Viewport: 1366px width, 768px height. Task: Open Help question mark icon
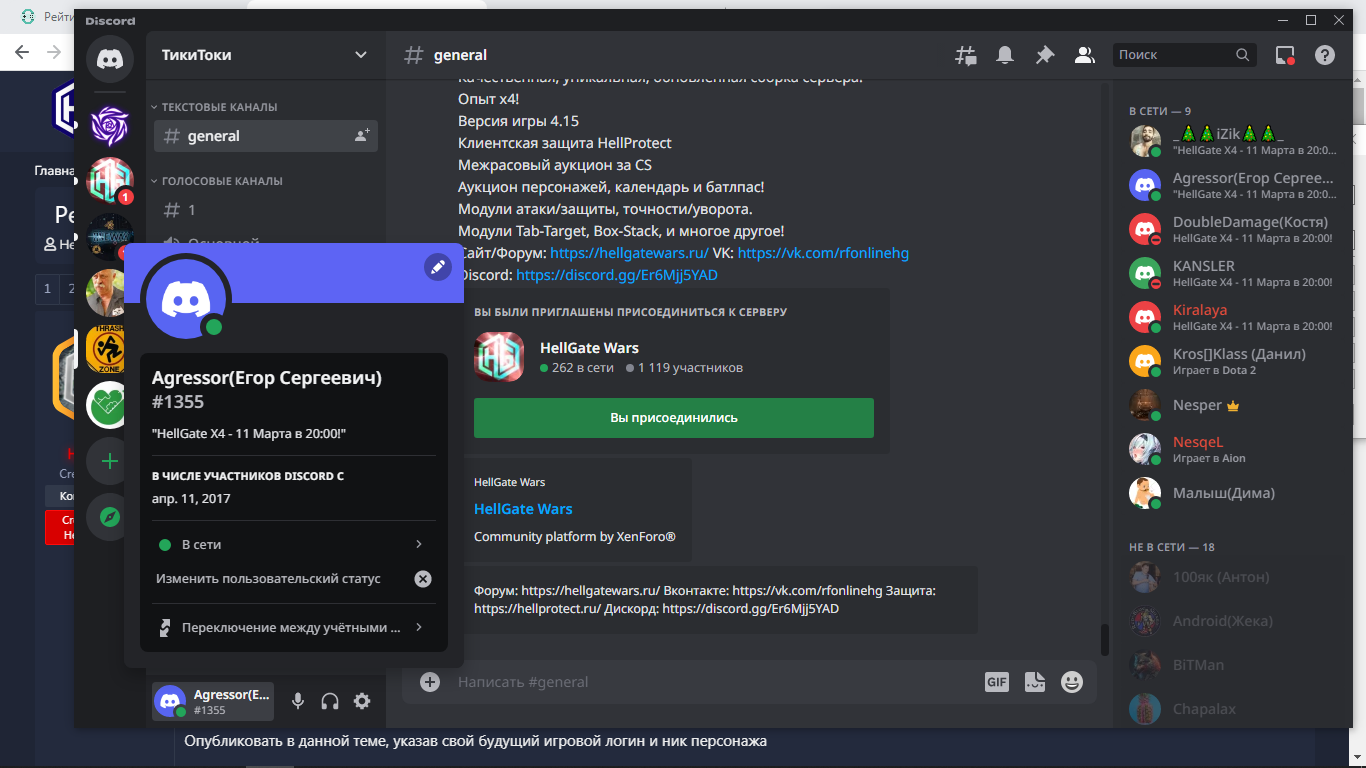click(1325, 55)
